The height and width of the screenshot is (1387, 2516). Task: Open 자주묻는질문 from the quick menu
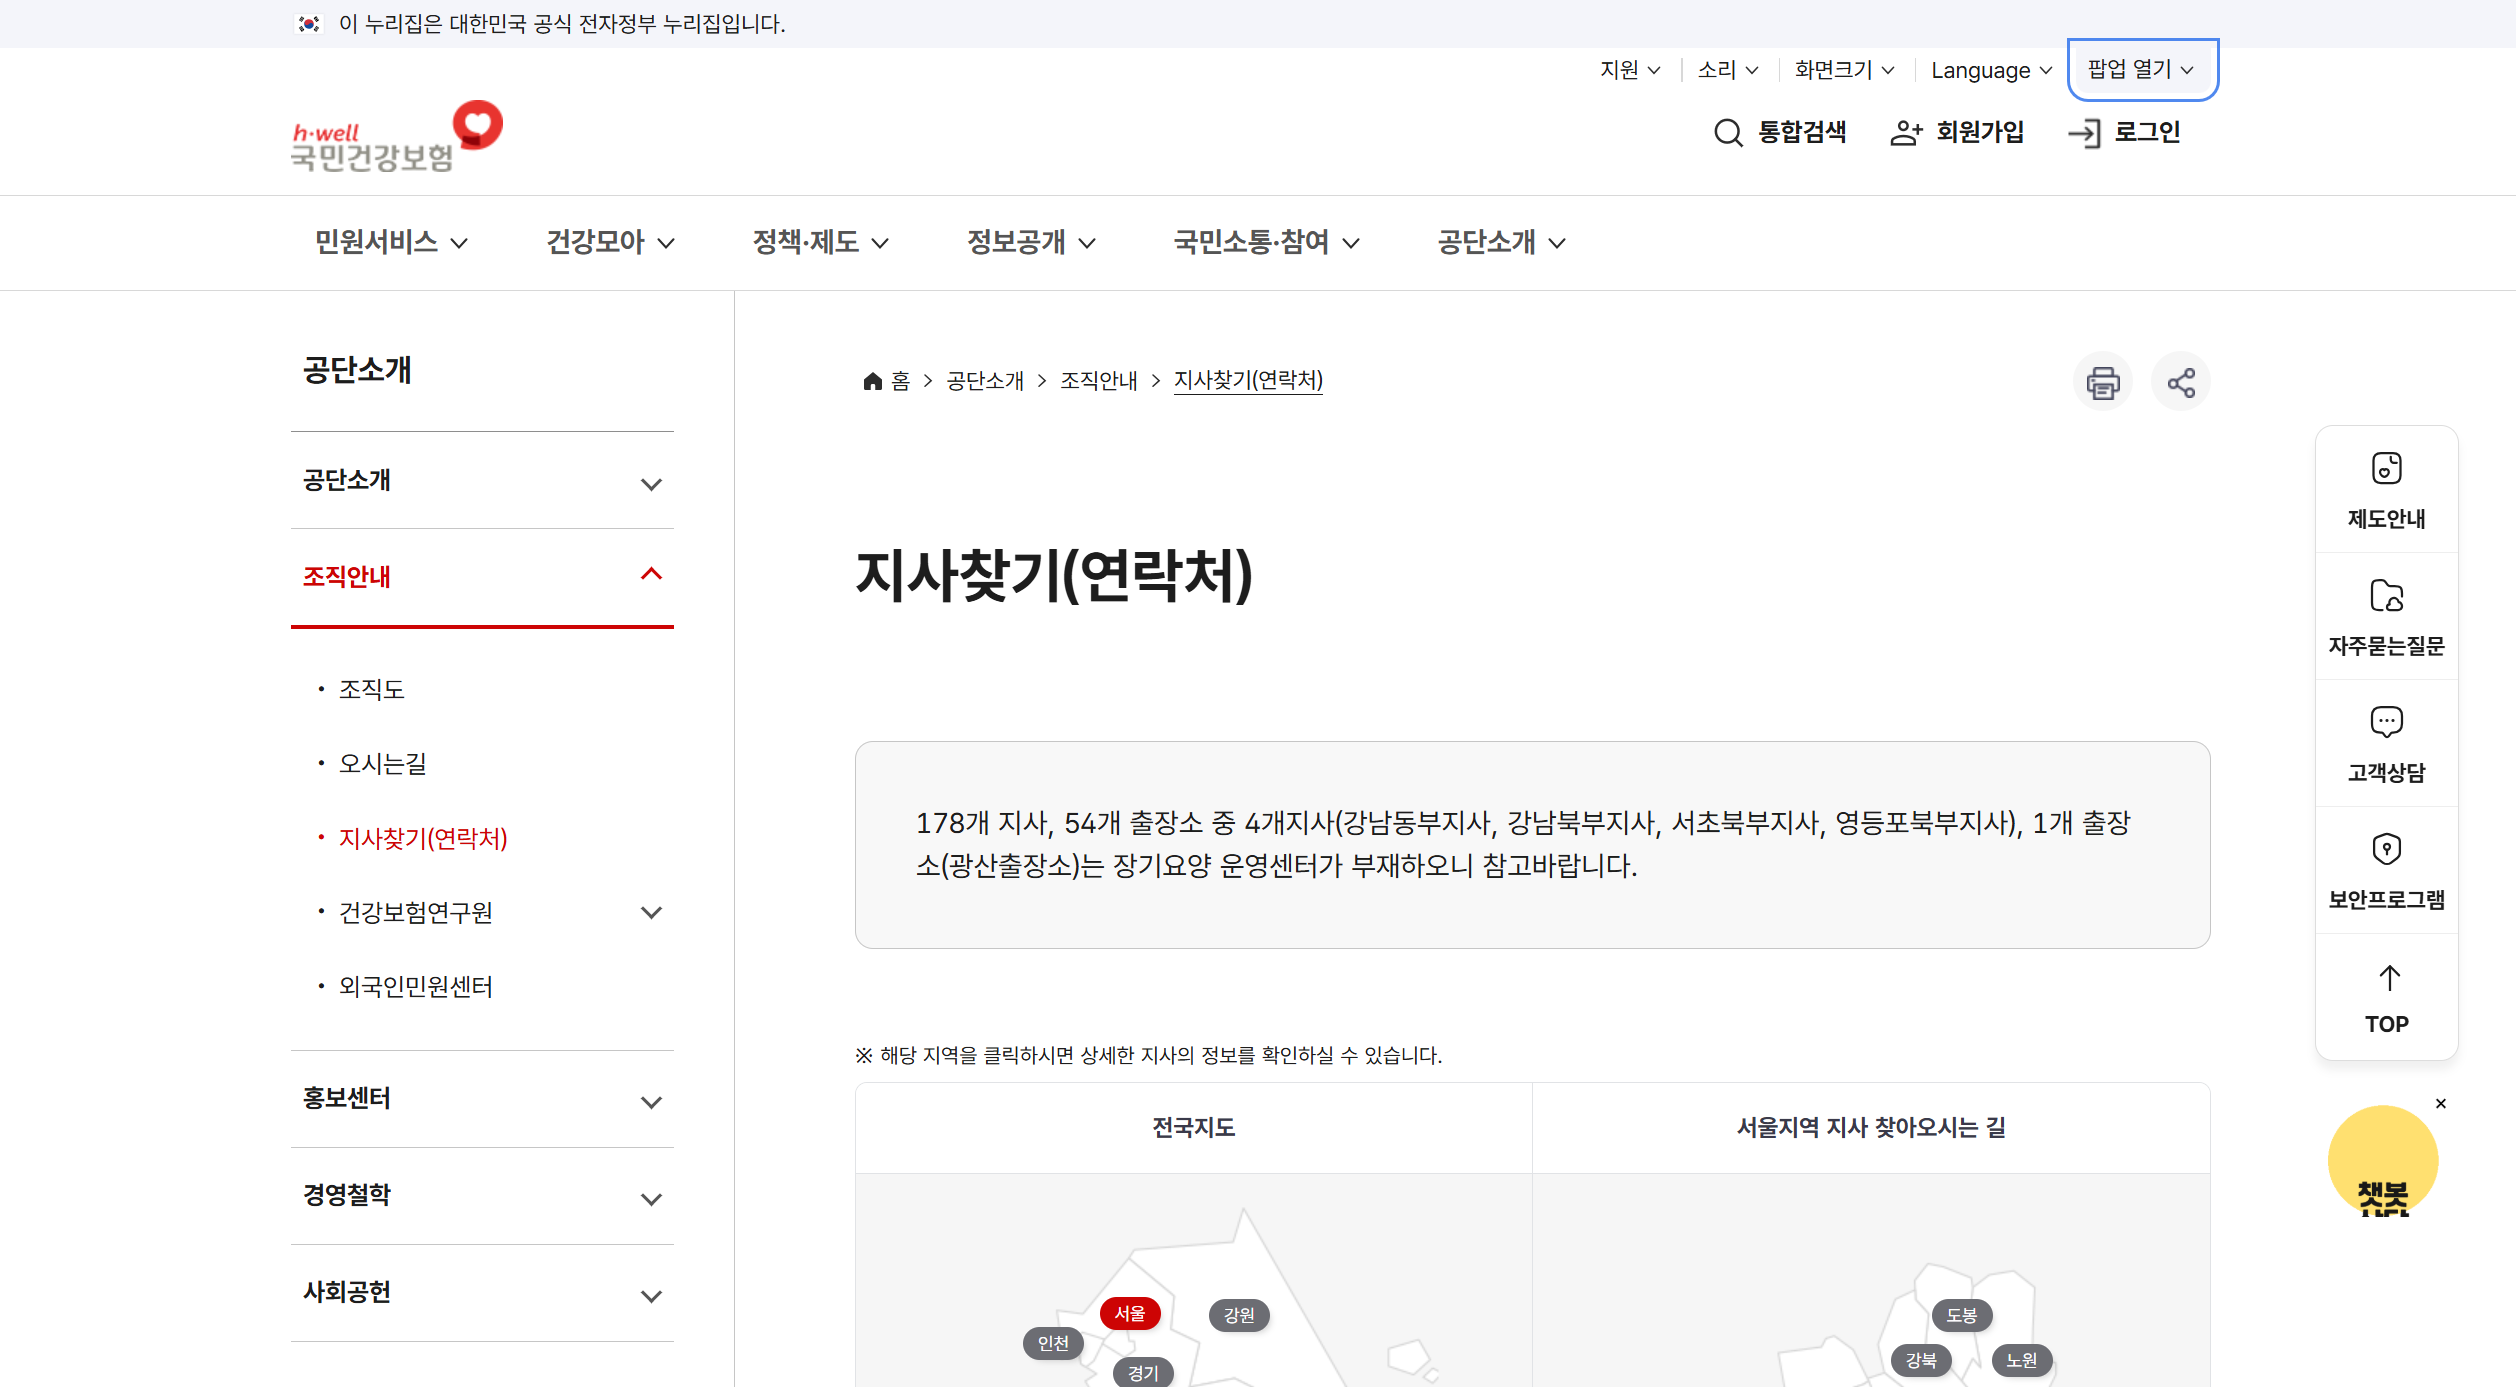[2386, 616]
